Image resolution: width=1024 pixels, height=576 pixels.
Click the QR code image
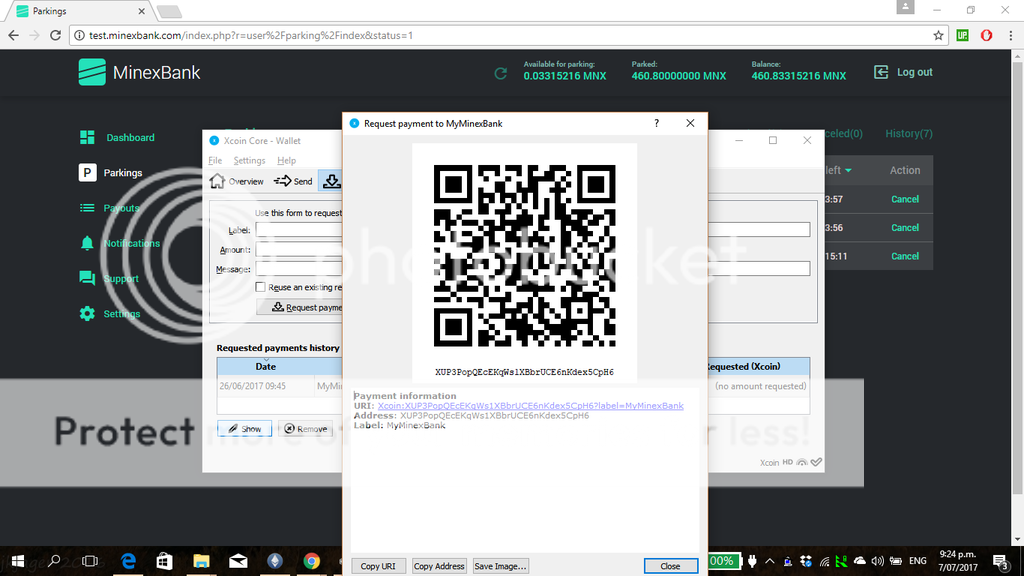[524, 255]
